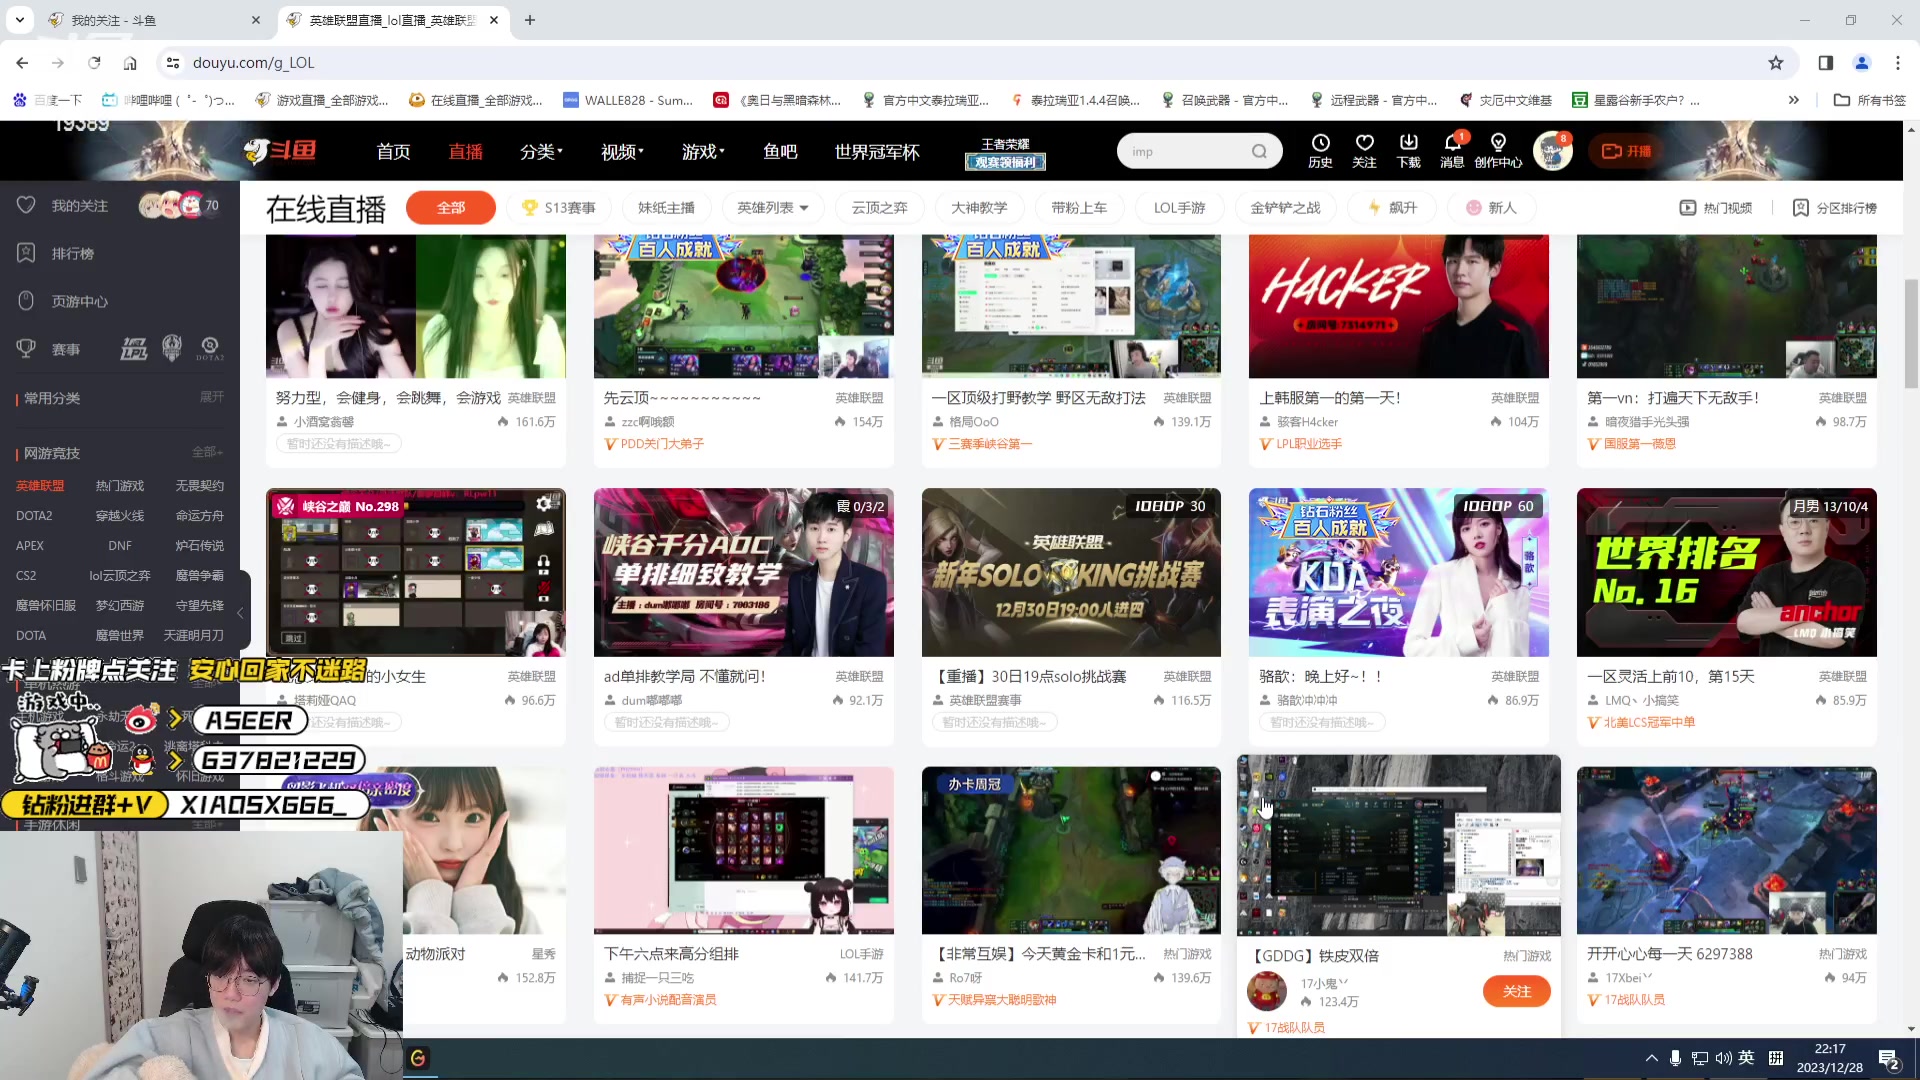Open the 世界排名 No.16 stream thumbnail
The image size is (1920, 1080).
pos(1726,572)
